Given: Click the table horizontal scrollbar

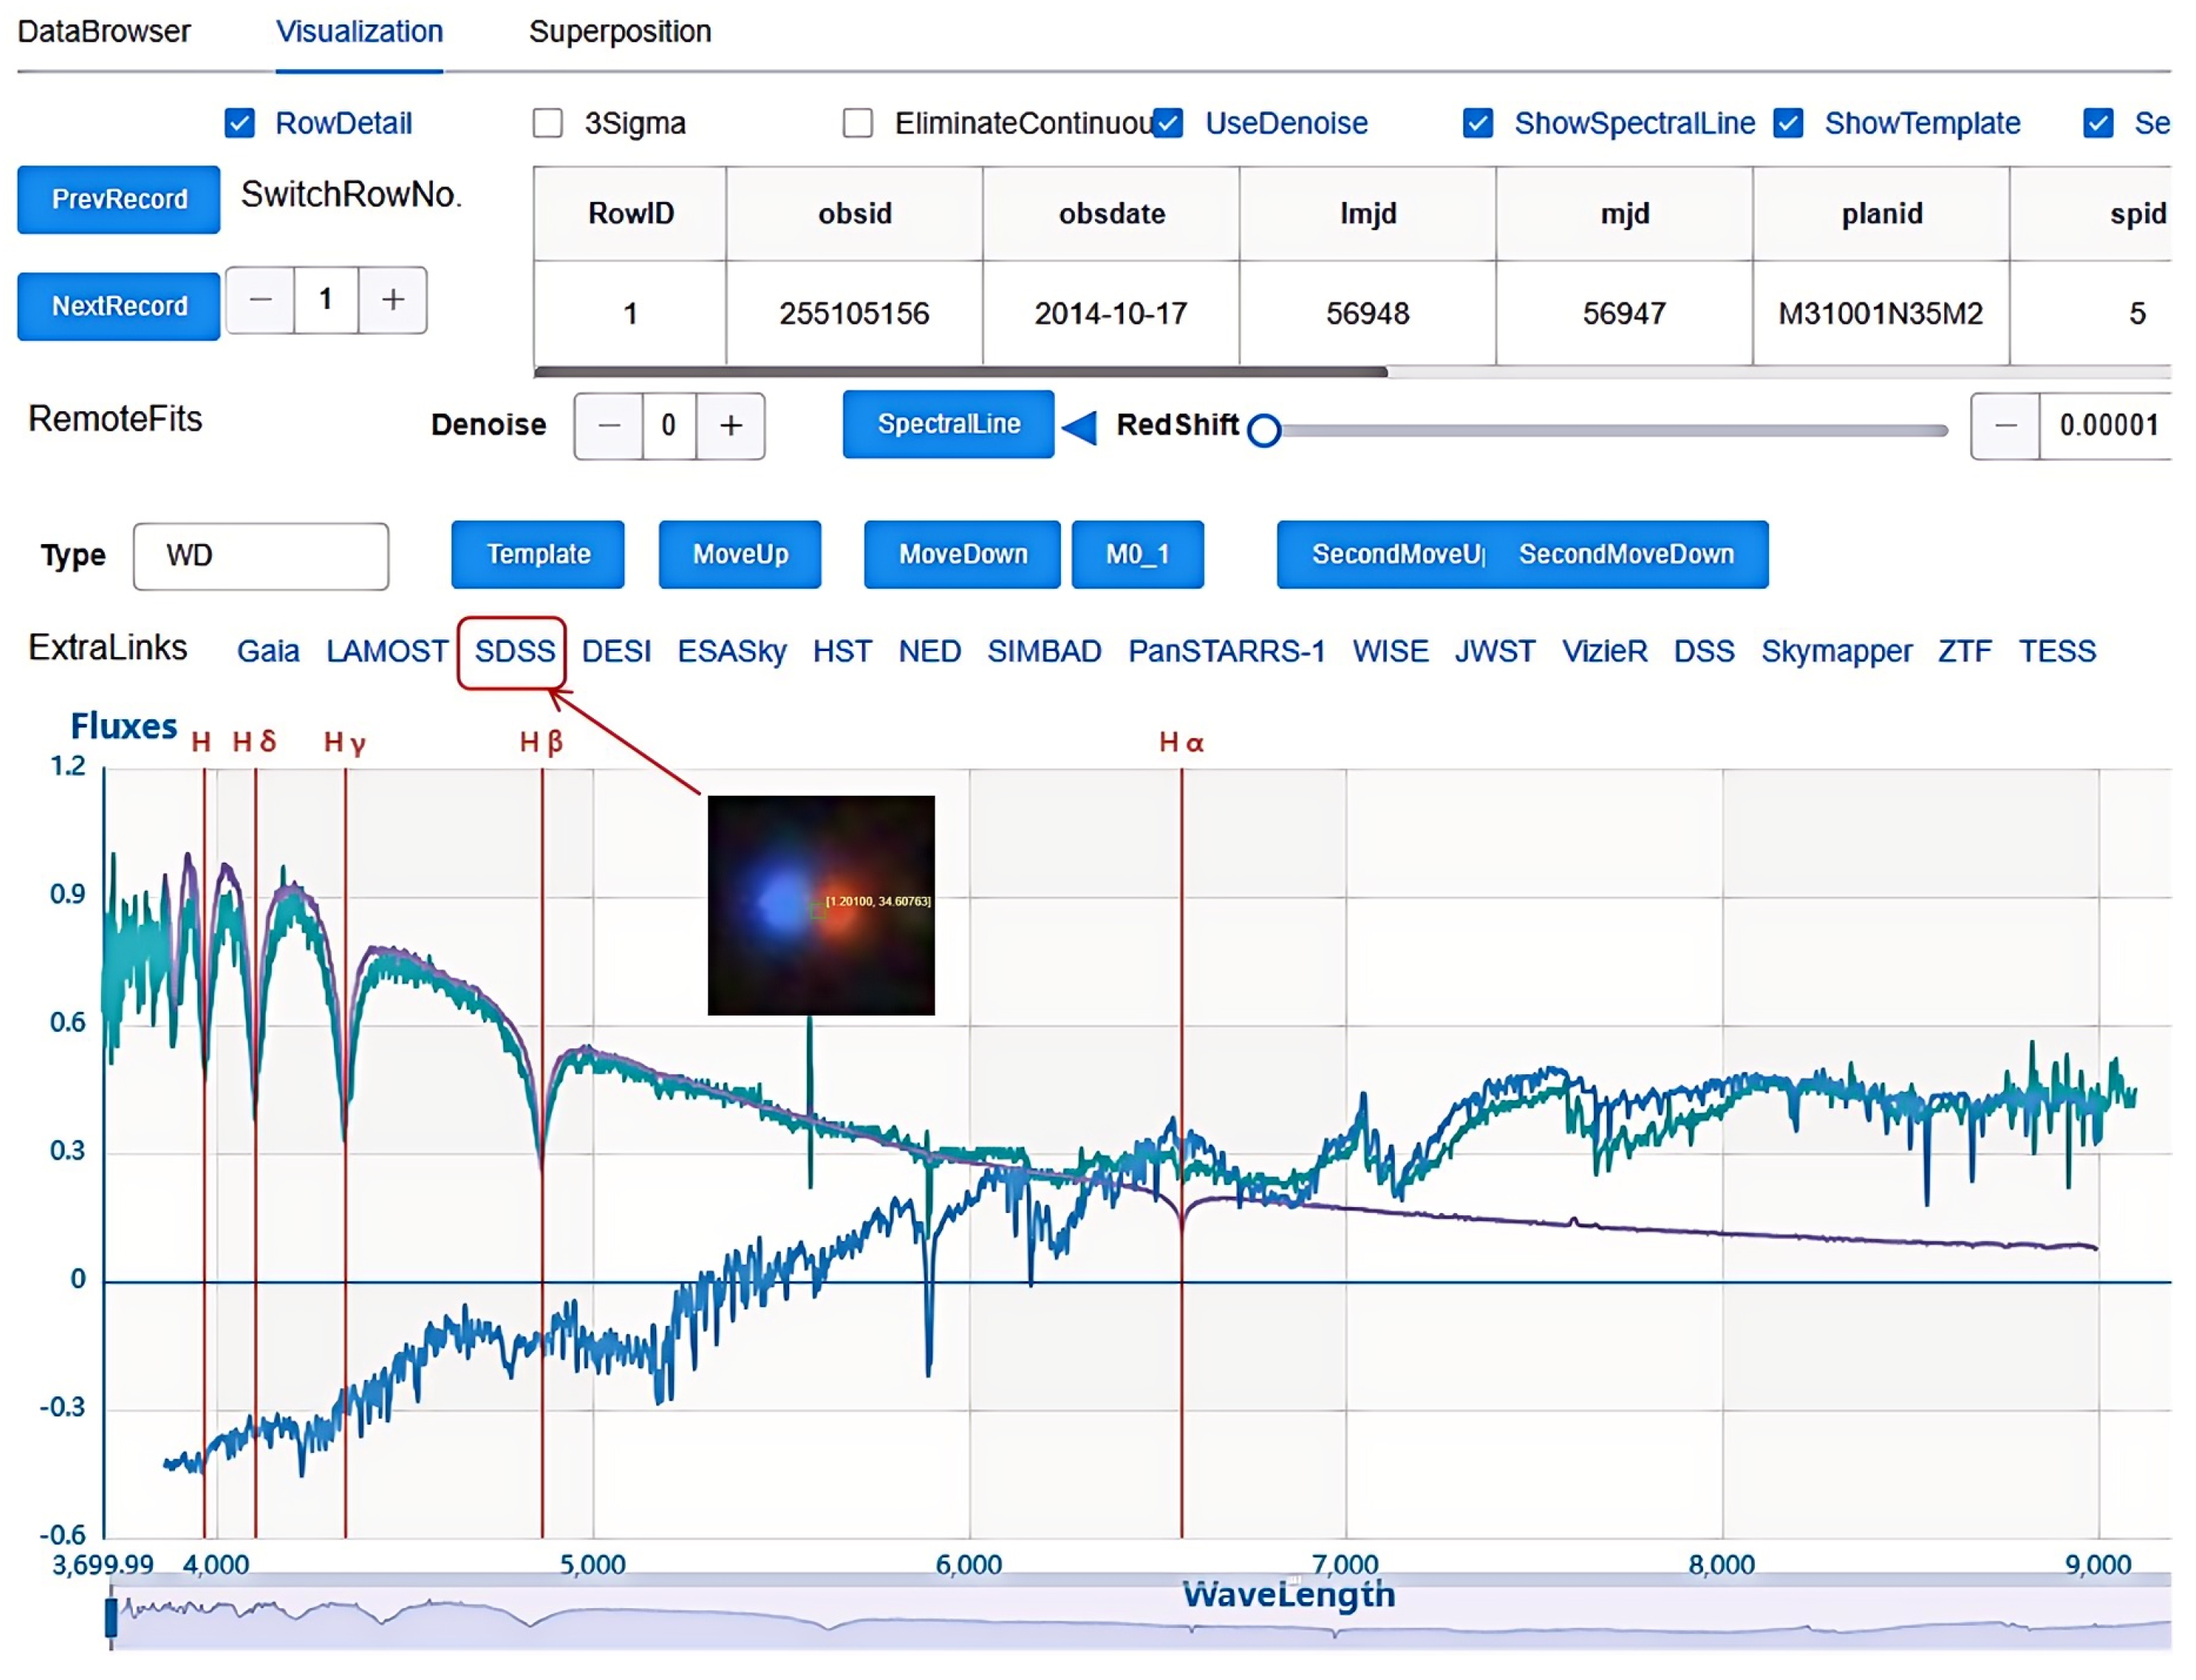Looking at the screenshot, I should coord(960,372).
